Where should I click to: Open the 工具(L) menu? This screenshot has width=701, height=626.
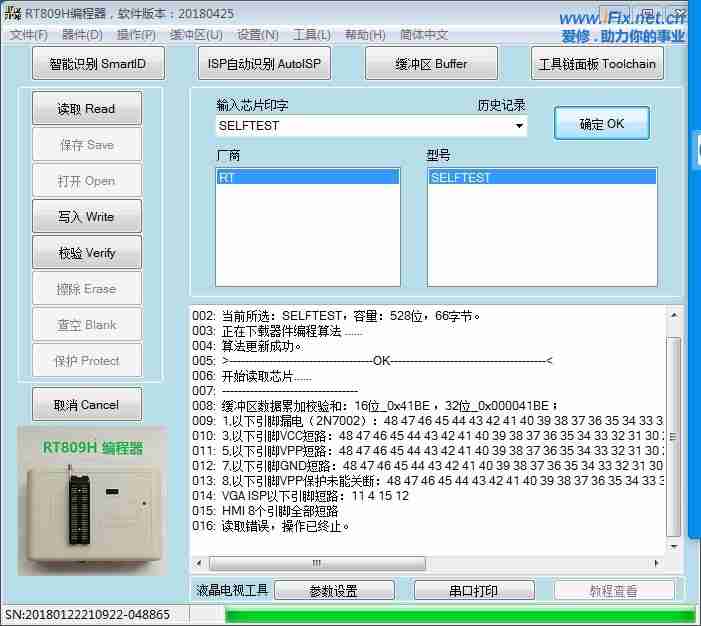pyautogui.click(x=312, y=35)
